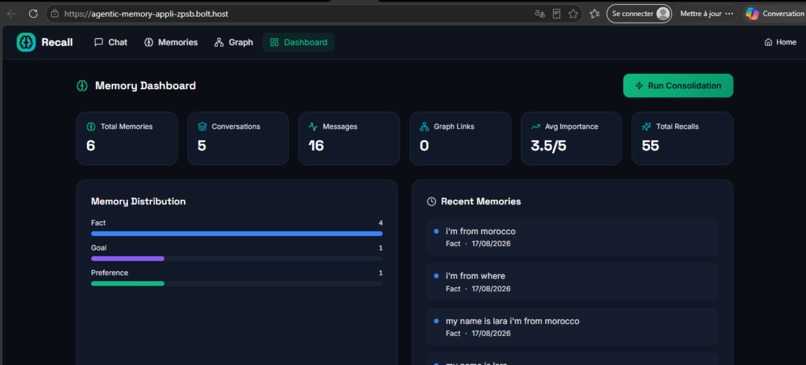Click the Avg Importance trending icon
Viewport: 806px width, 365px height.
pyautogui.click(x=536, y=126)
